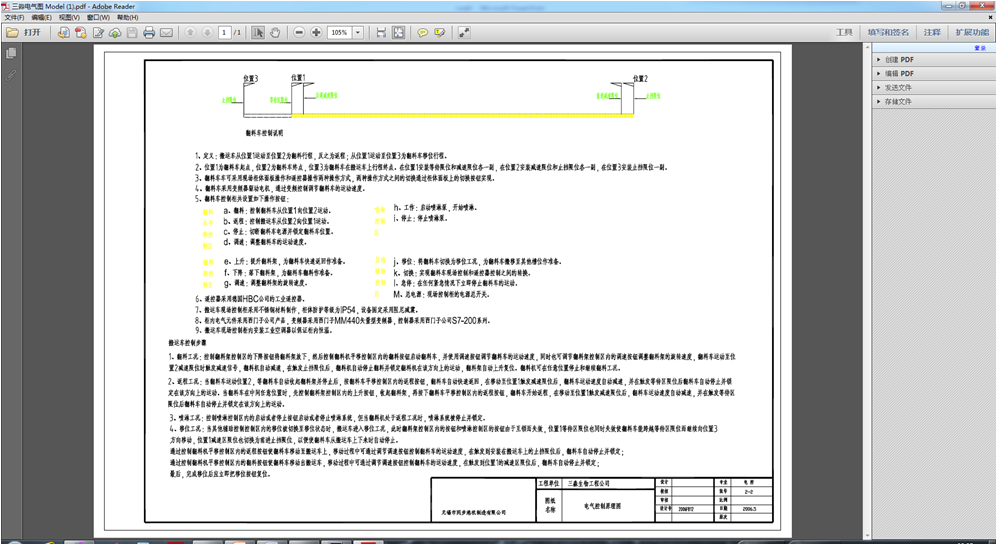Expand the 编辑 PDF section
Screen dimensions: 997x545
coord(898,74)
